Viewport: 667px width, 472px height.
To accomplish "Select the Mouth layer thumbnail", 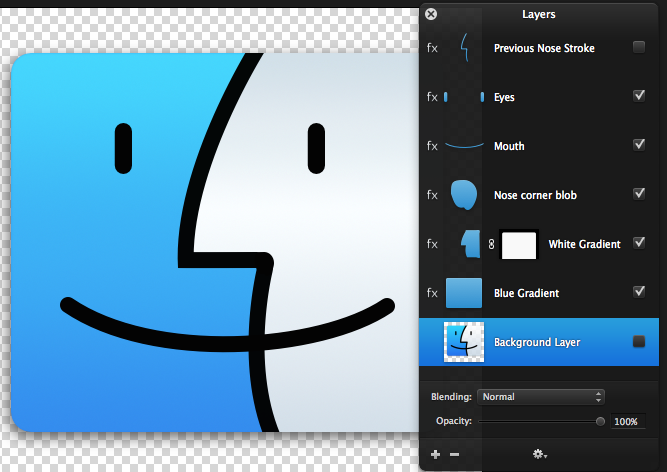I will [x=464, y=146].
